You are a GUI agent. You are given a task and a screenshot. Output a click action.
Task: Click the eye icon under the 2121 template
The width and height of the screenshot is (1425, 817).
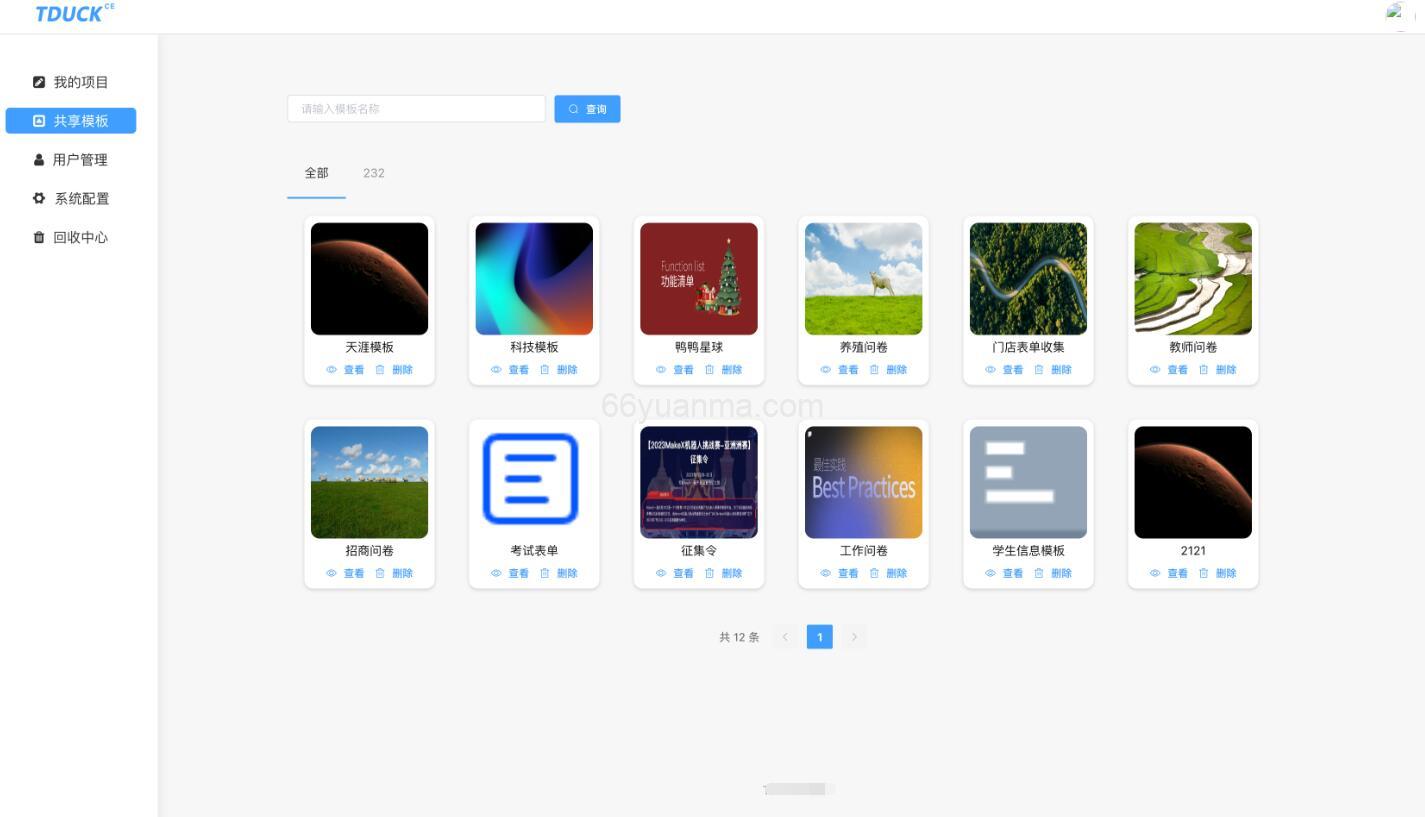click(x=1155, y=573)
